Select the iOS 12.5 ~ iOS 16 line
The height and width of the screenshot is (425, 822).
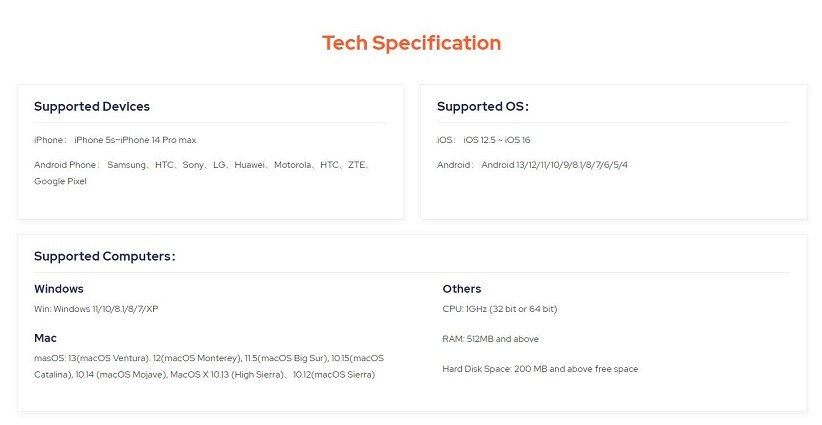point(484,140)
